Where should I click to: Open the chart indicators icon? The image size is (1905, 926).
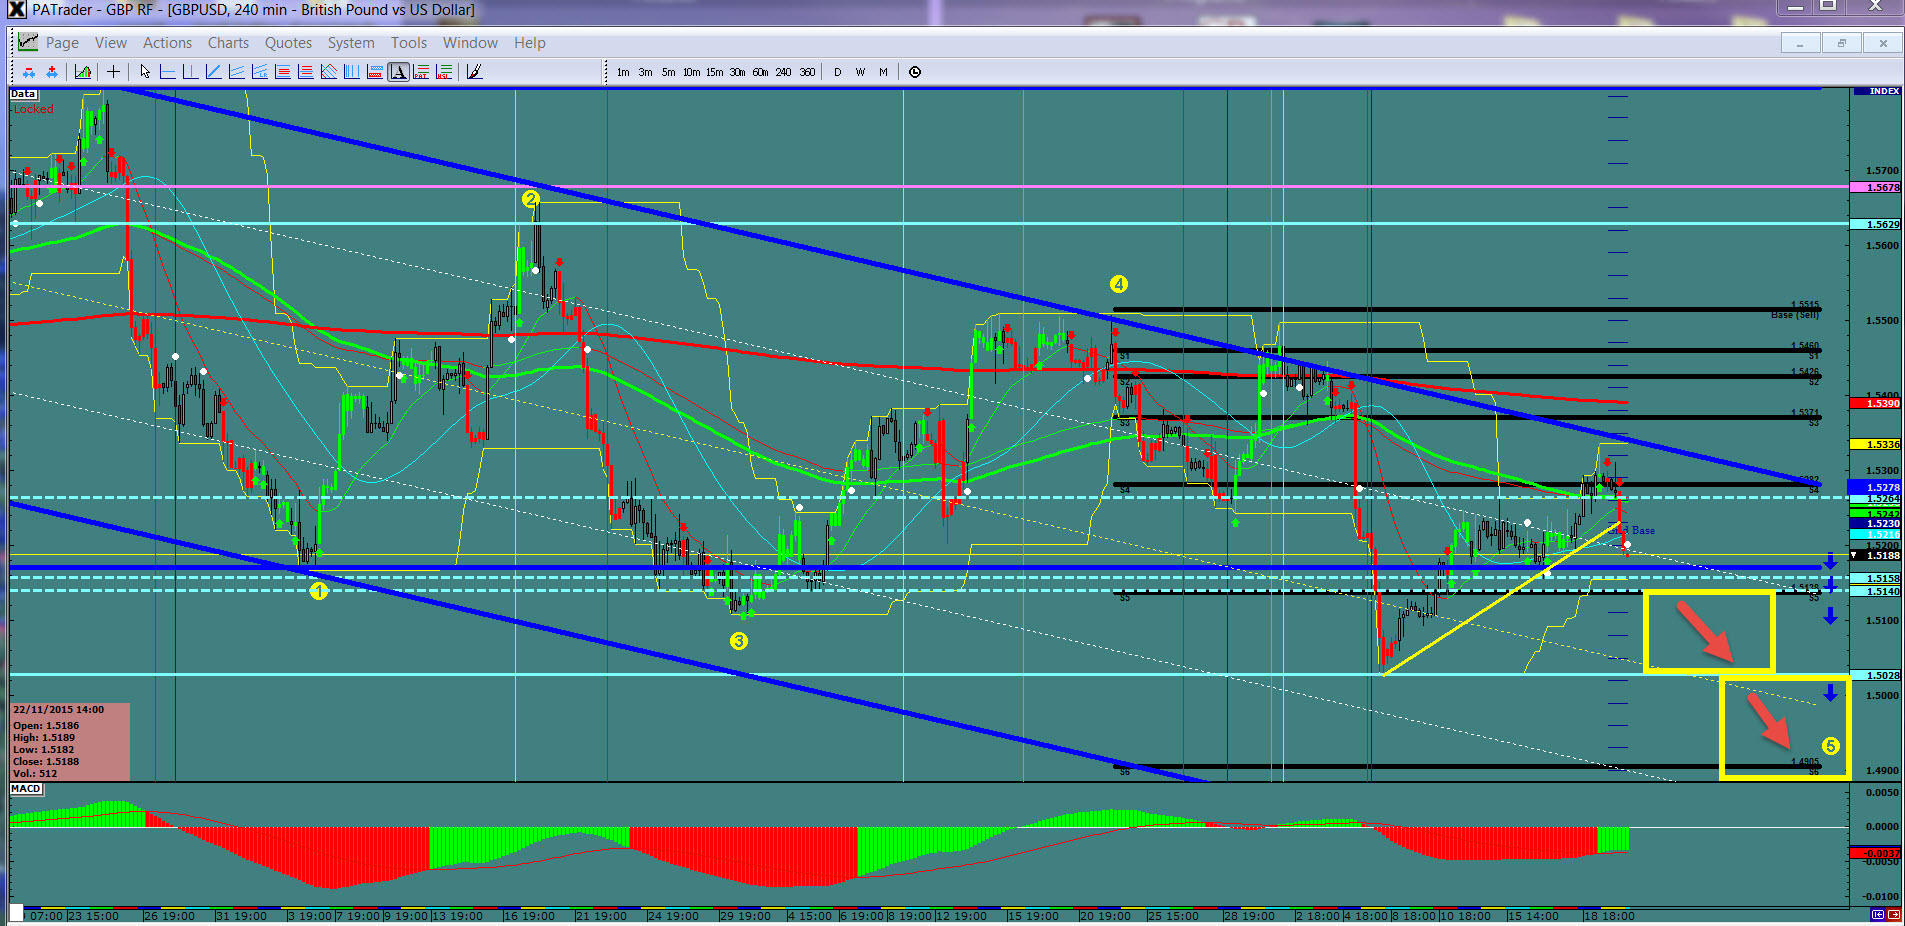[83, 72]
